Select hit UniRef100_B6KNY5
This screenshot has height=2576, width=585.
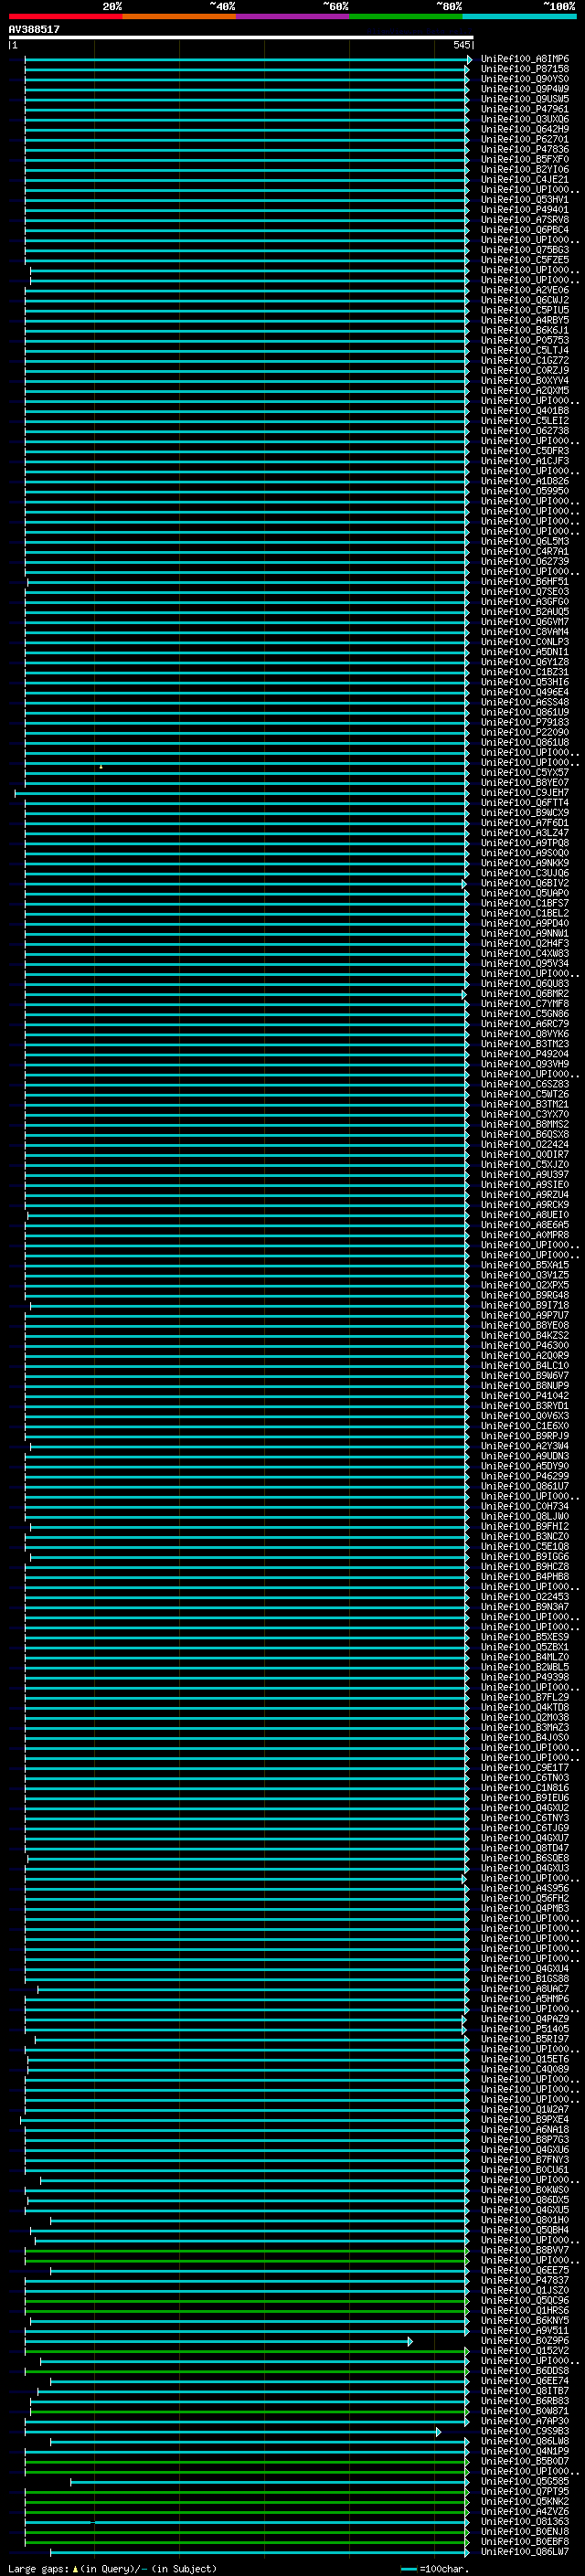coord(525,2320)
